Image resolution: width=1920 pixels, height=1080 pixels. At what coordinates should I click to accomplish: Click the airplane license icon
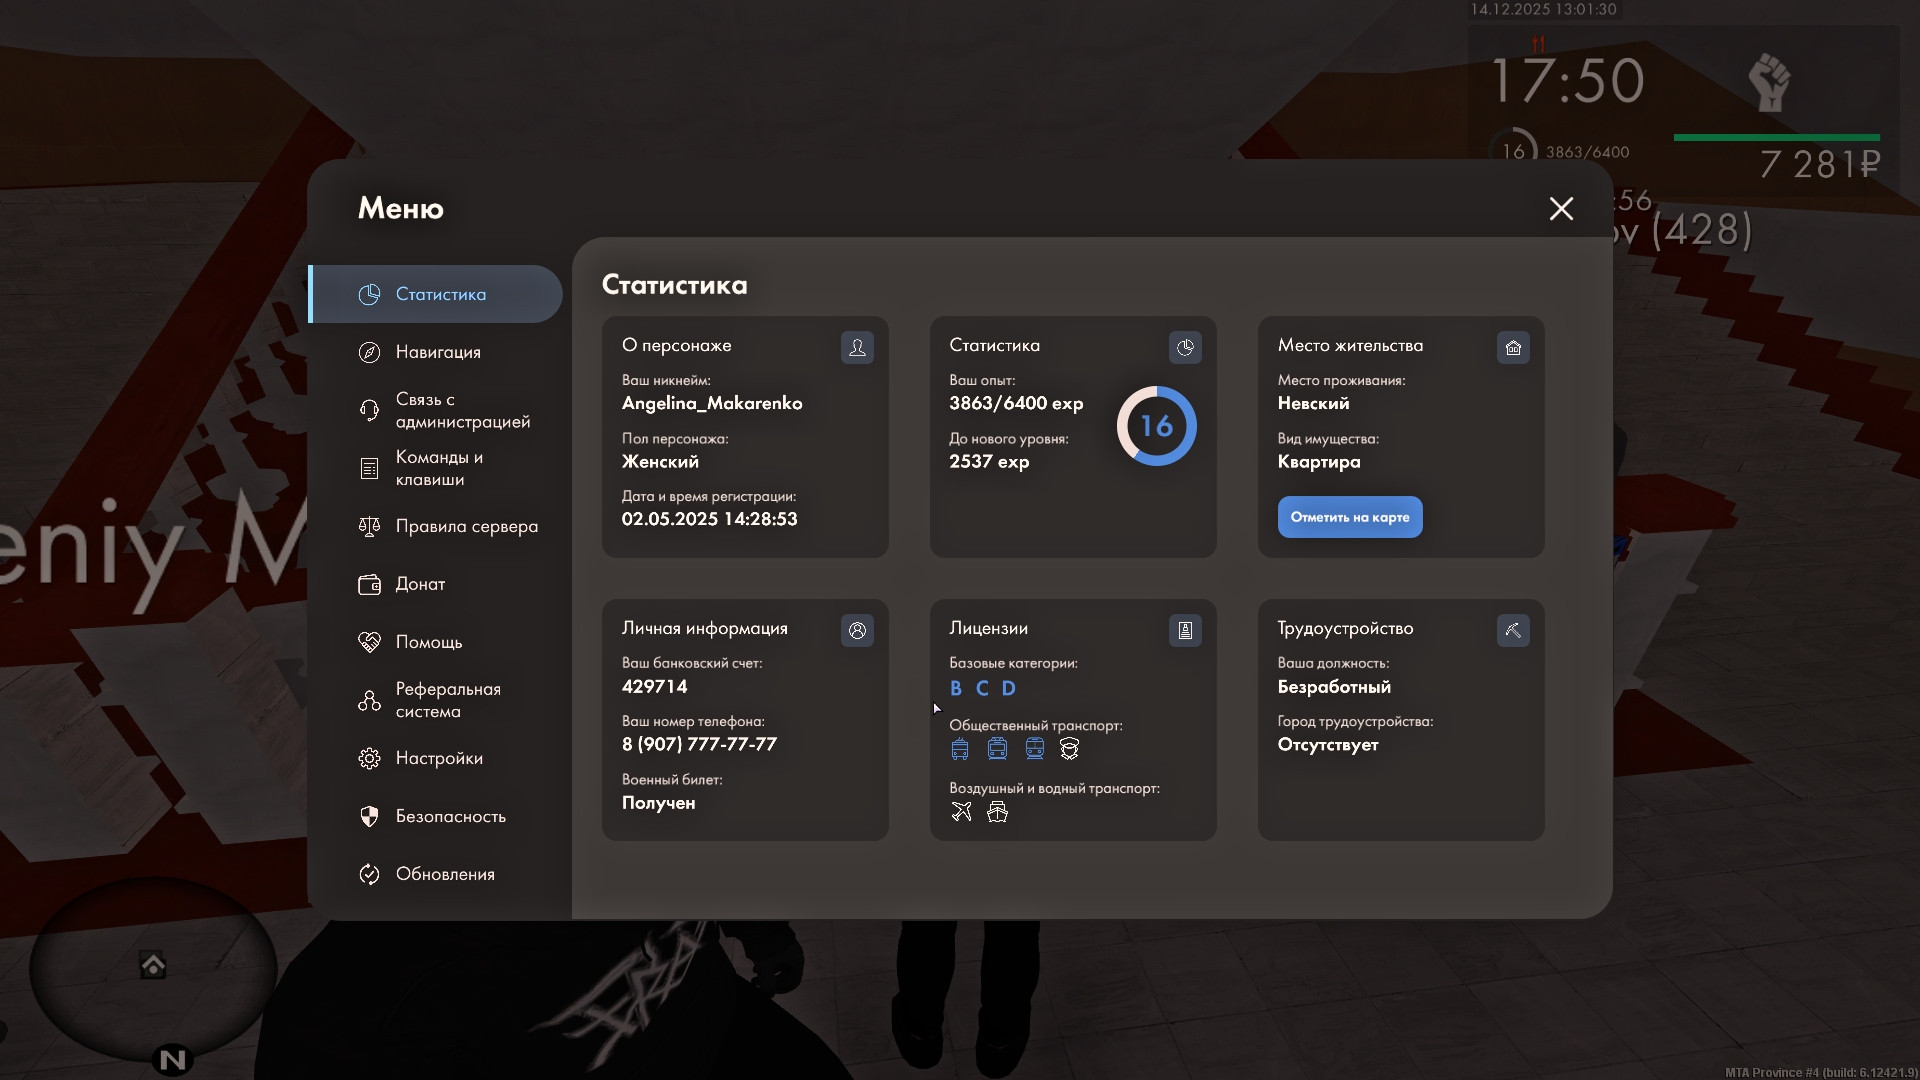point(961,812)
